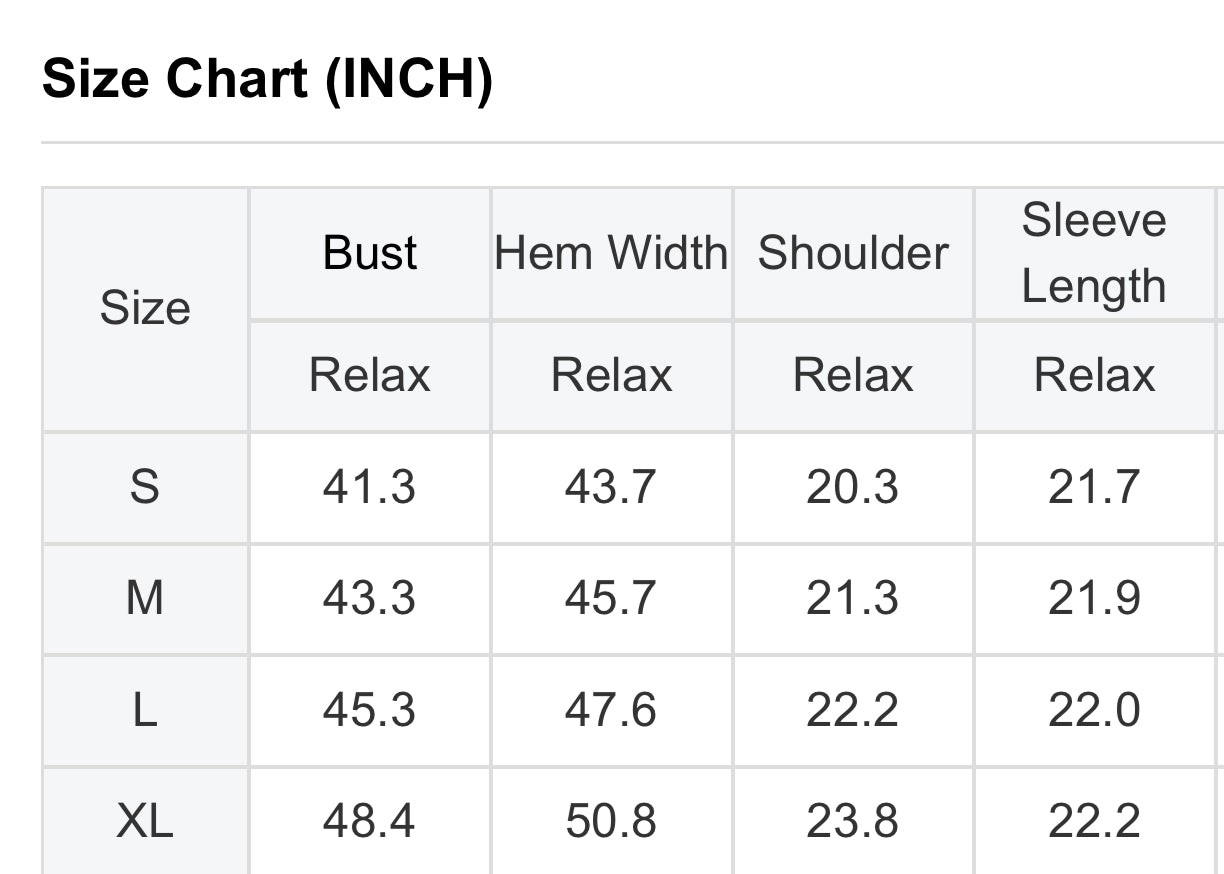Click the Relax subheader under Bust

pyautogui.click(x=370, y=375)
